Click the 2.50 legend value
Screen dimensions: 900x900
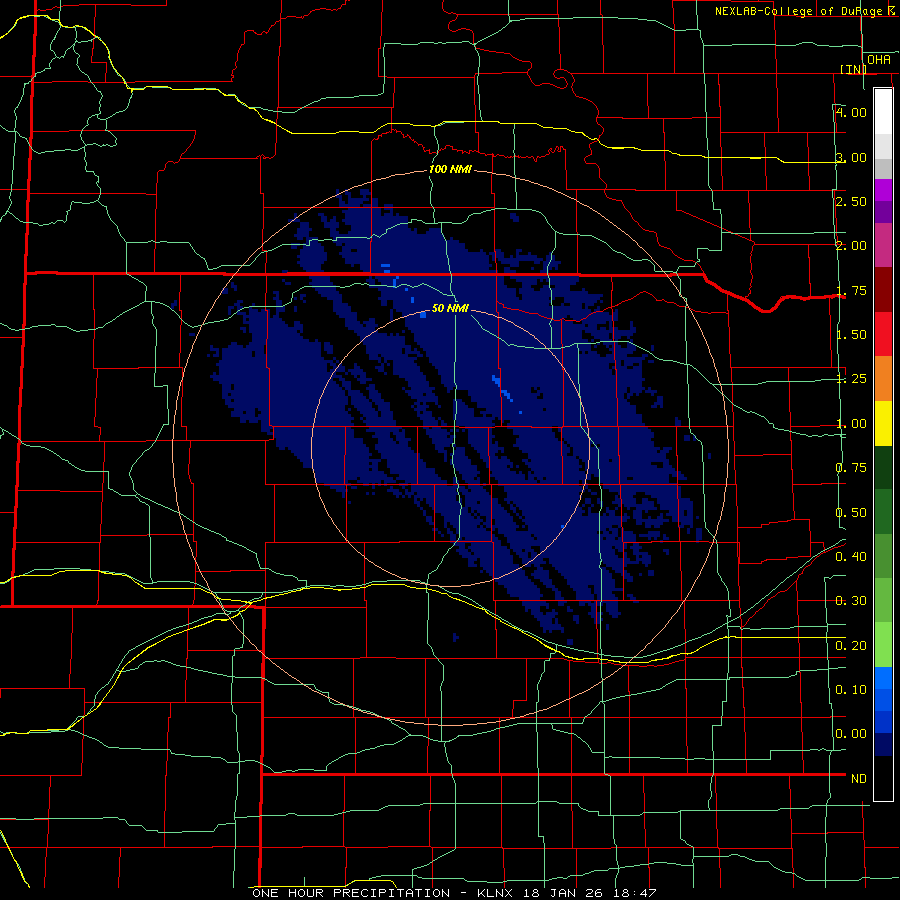(x=851, y=201)
